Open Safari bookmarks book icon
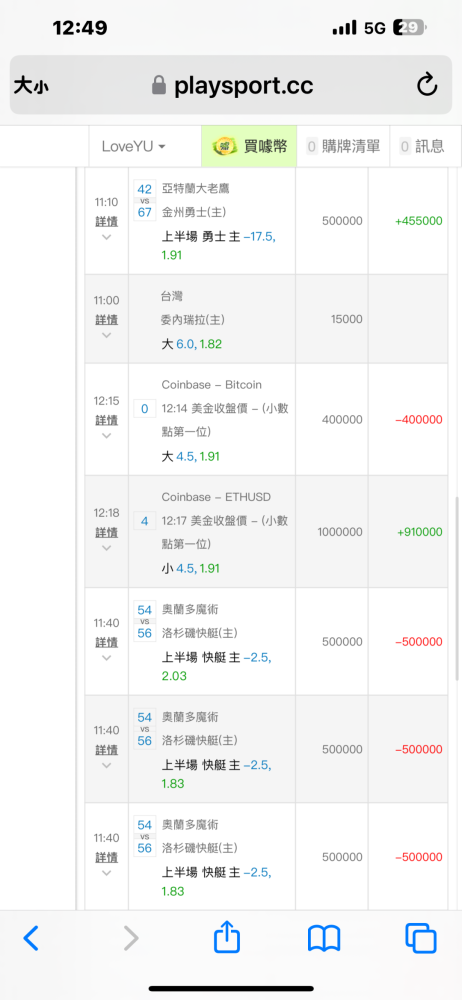This screenshot has width=462, height=1000. pos(324,939)
